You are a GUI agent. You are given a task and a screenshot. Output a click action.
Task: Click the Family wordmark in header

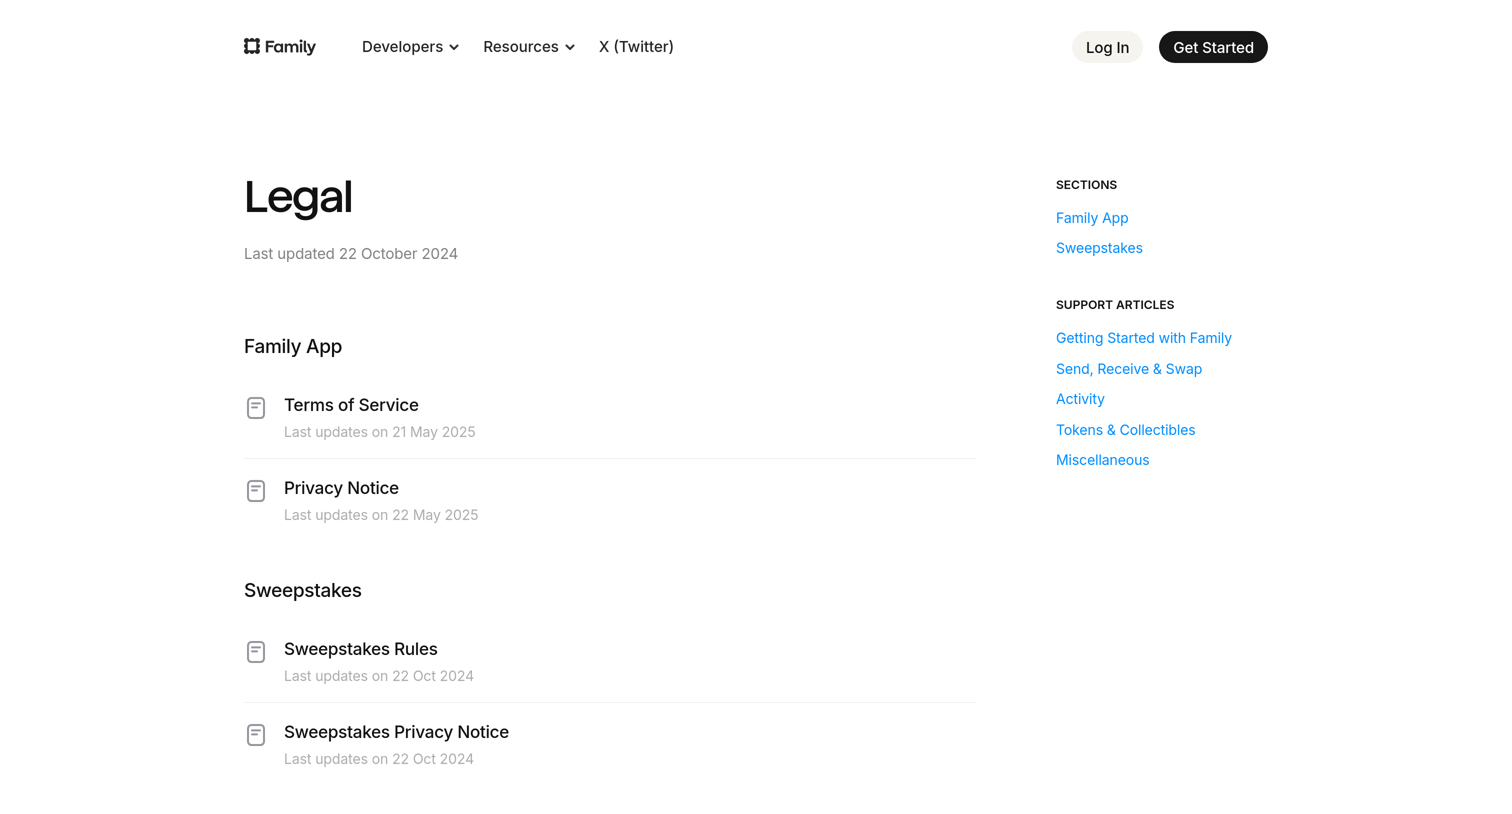[290, 47]
